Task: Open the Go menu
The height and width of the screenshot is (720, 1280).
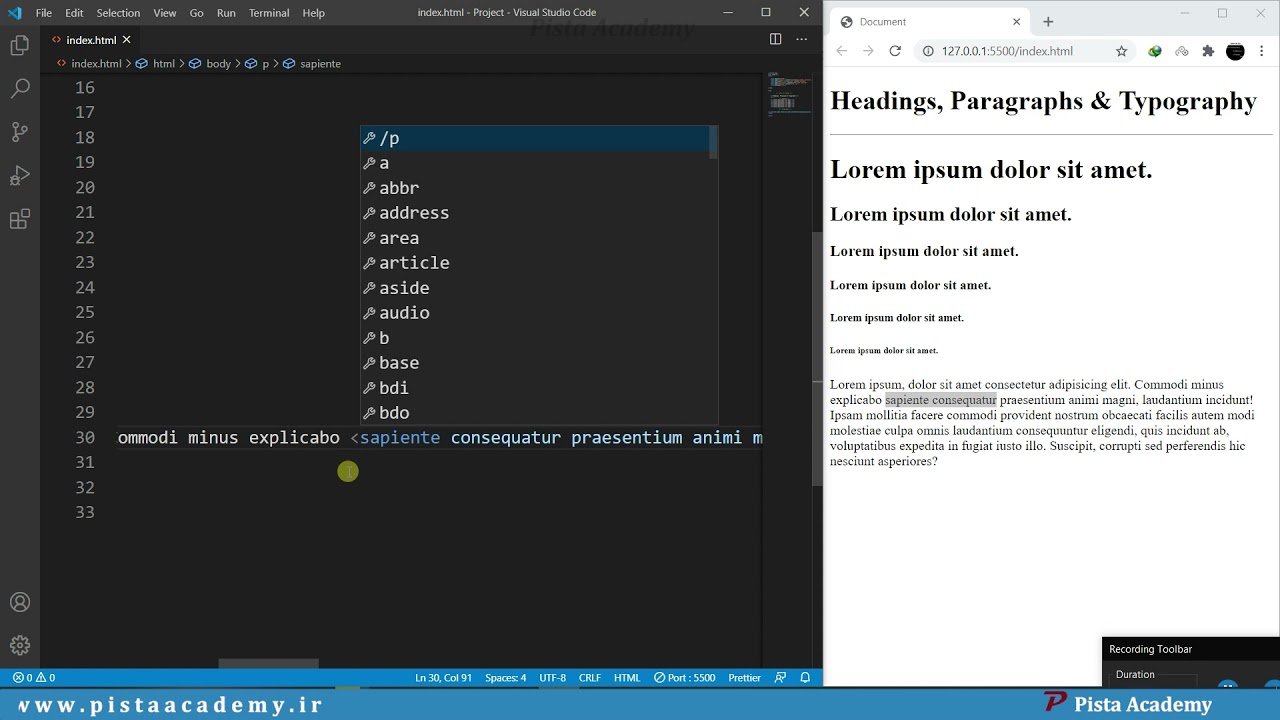Action: pos(196,13)
